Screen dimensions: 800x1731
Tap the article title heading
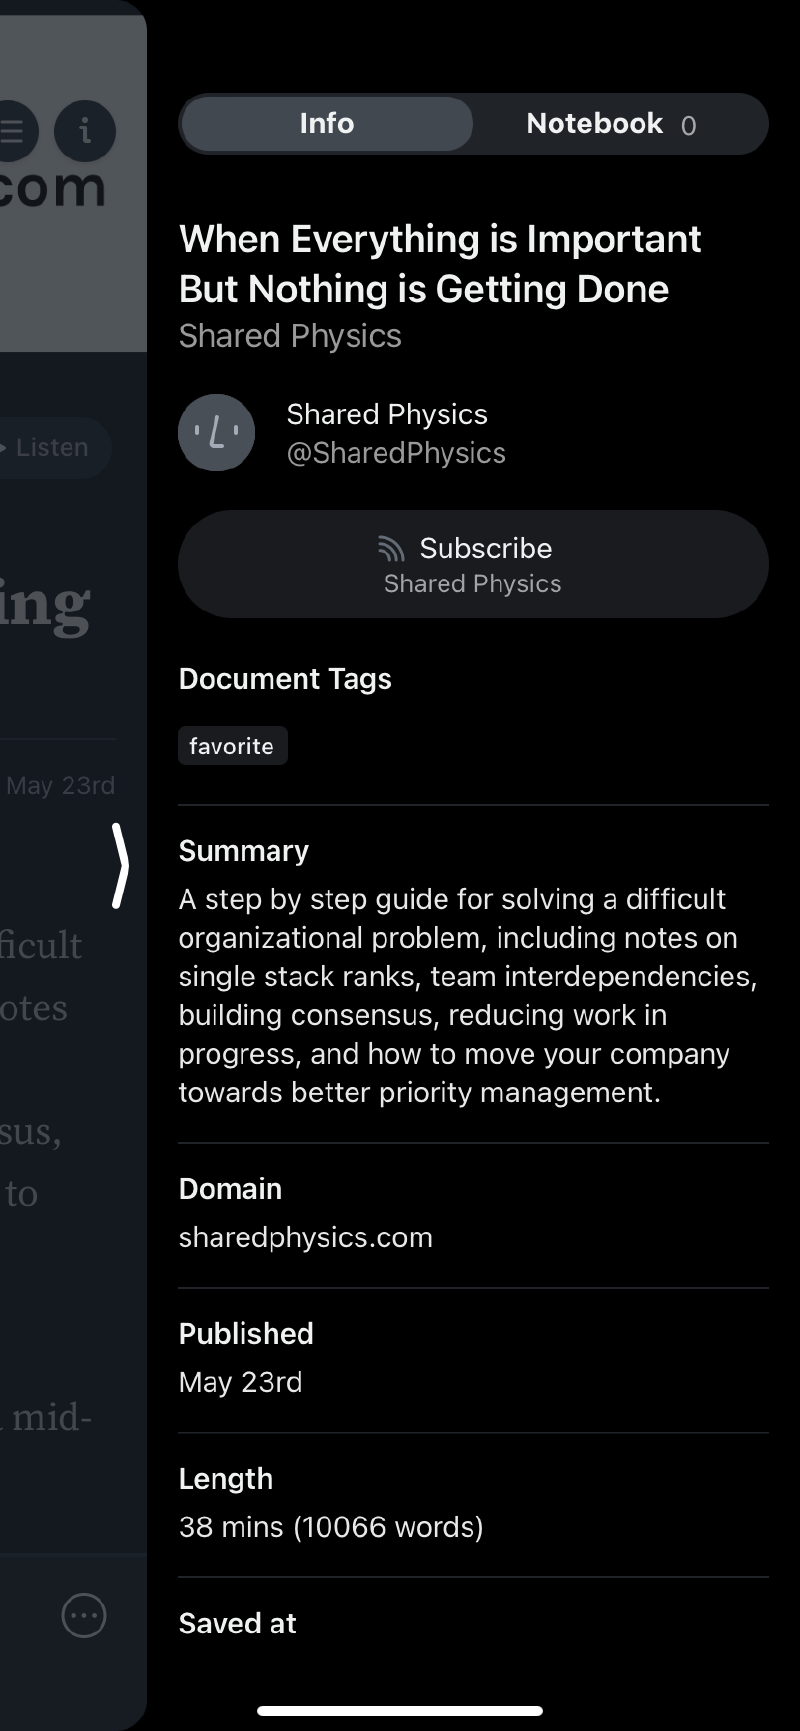(x=440, y=264)
